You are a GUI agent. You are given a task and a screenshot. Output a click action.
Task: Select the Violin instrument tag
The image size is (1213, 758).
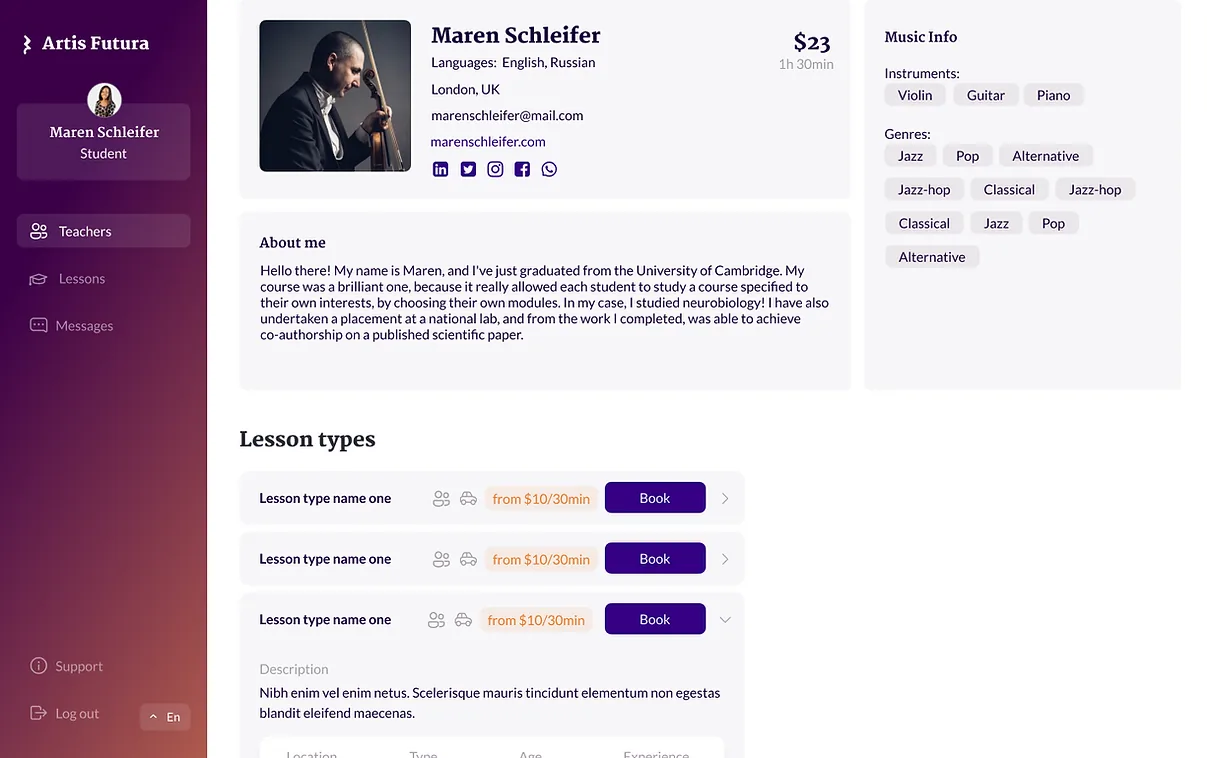(x=915, y=95)
